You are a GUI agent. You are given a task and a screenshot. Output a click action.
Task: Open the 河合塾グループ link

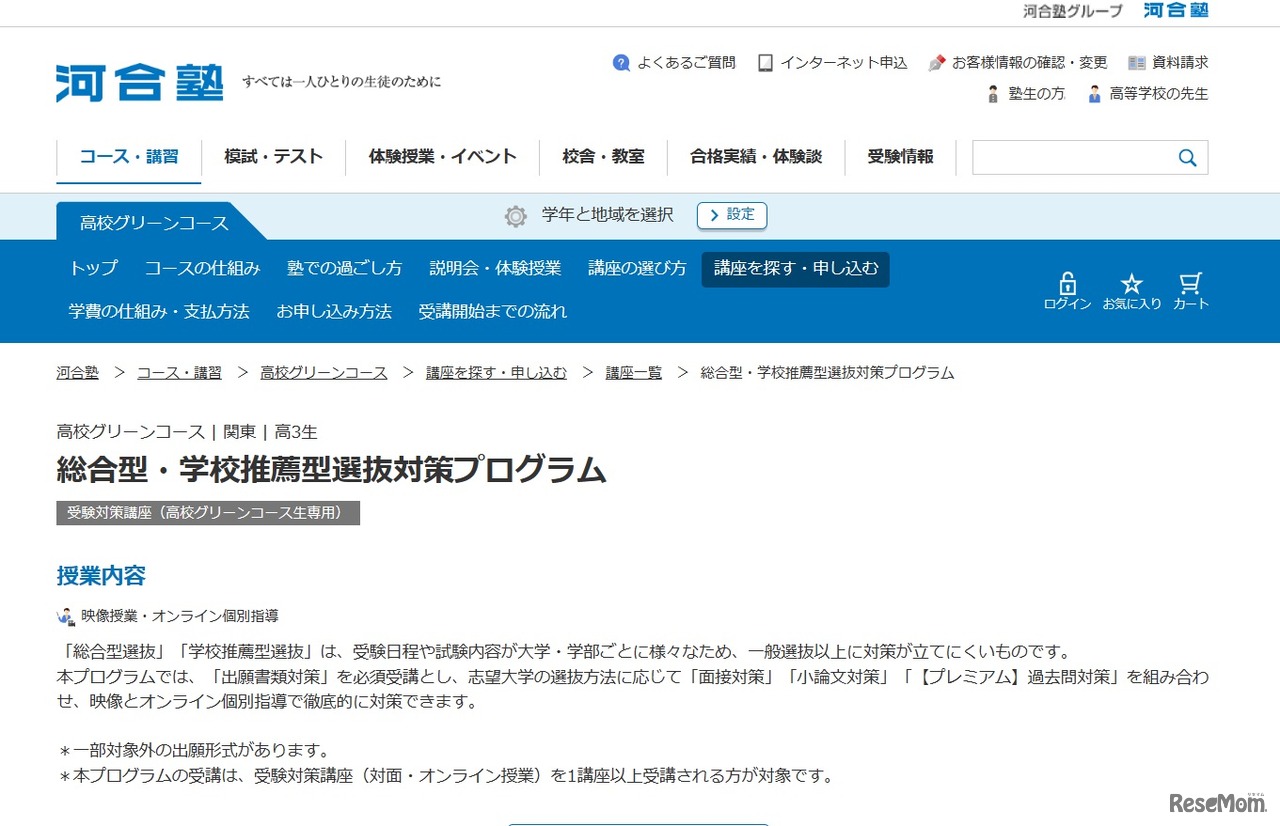click(x=1073, y=11)
